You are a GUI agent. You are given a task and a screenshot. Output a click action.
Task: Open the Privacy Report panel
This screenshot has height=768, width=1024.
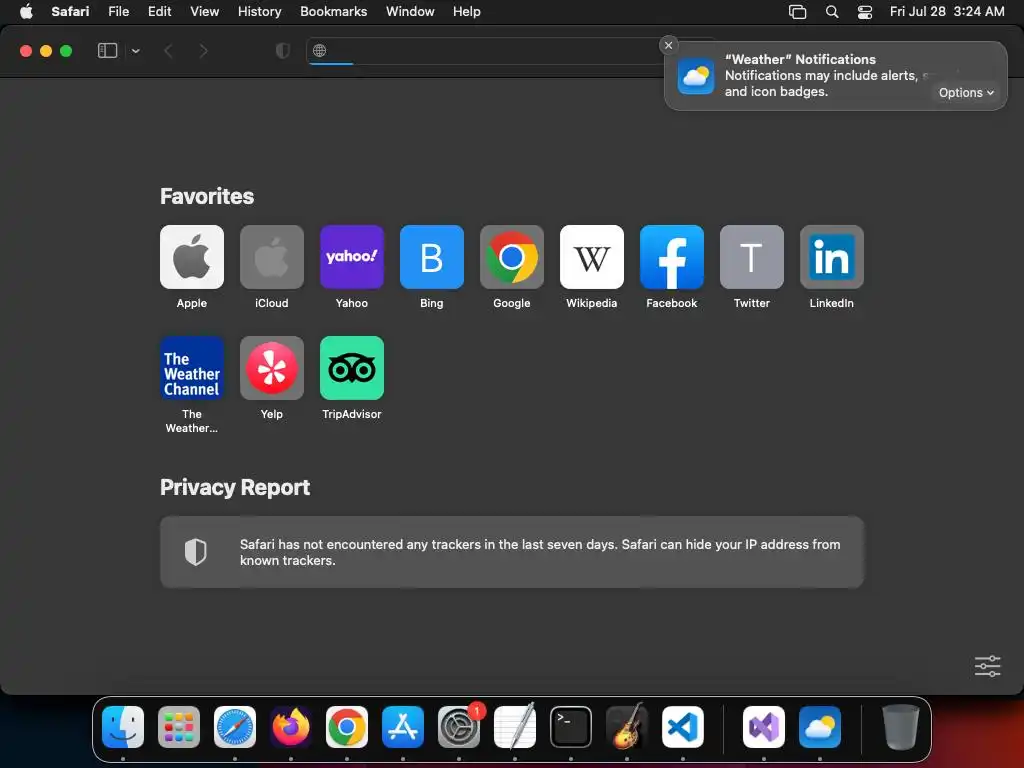(511, 552)
